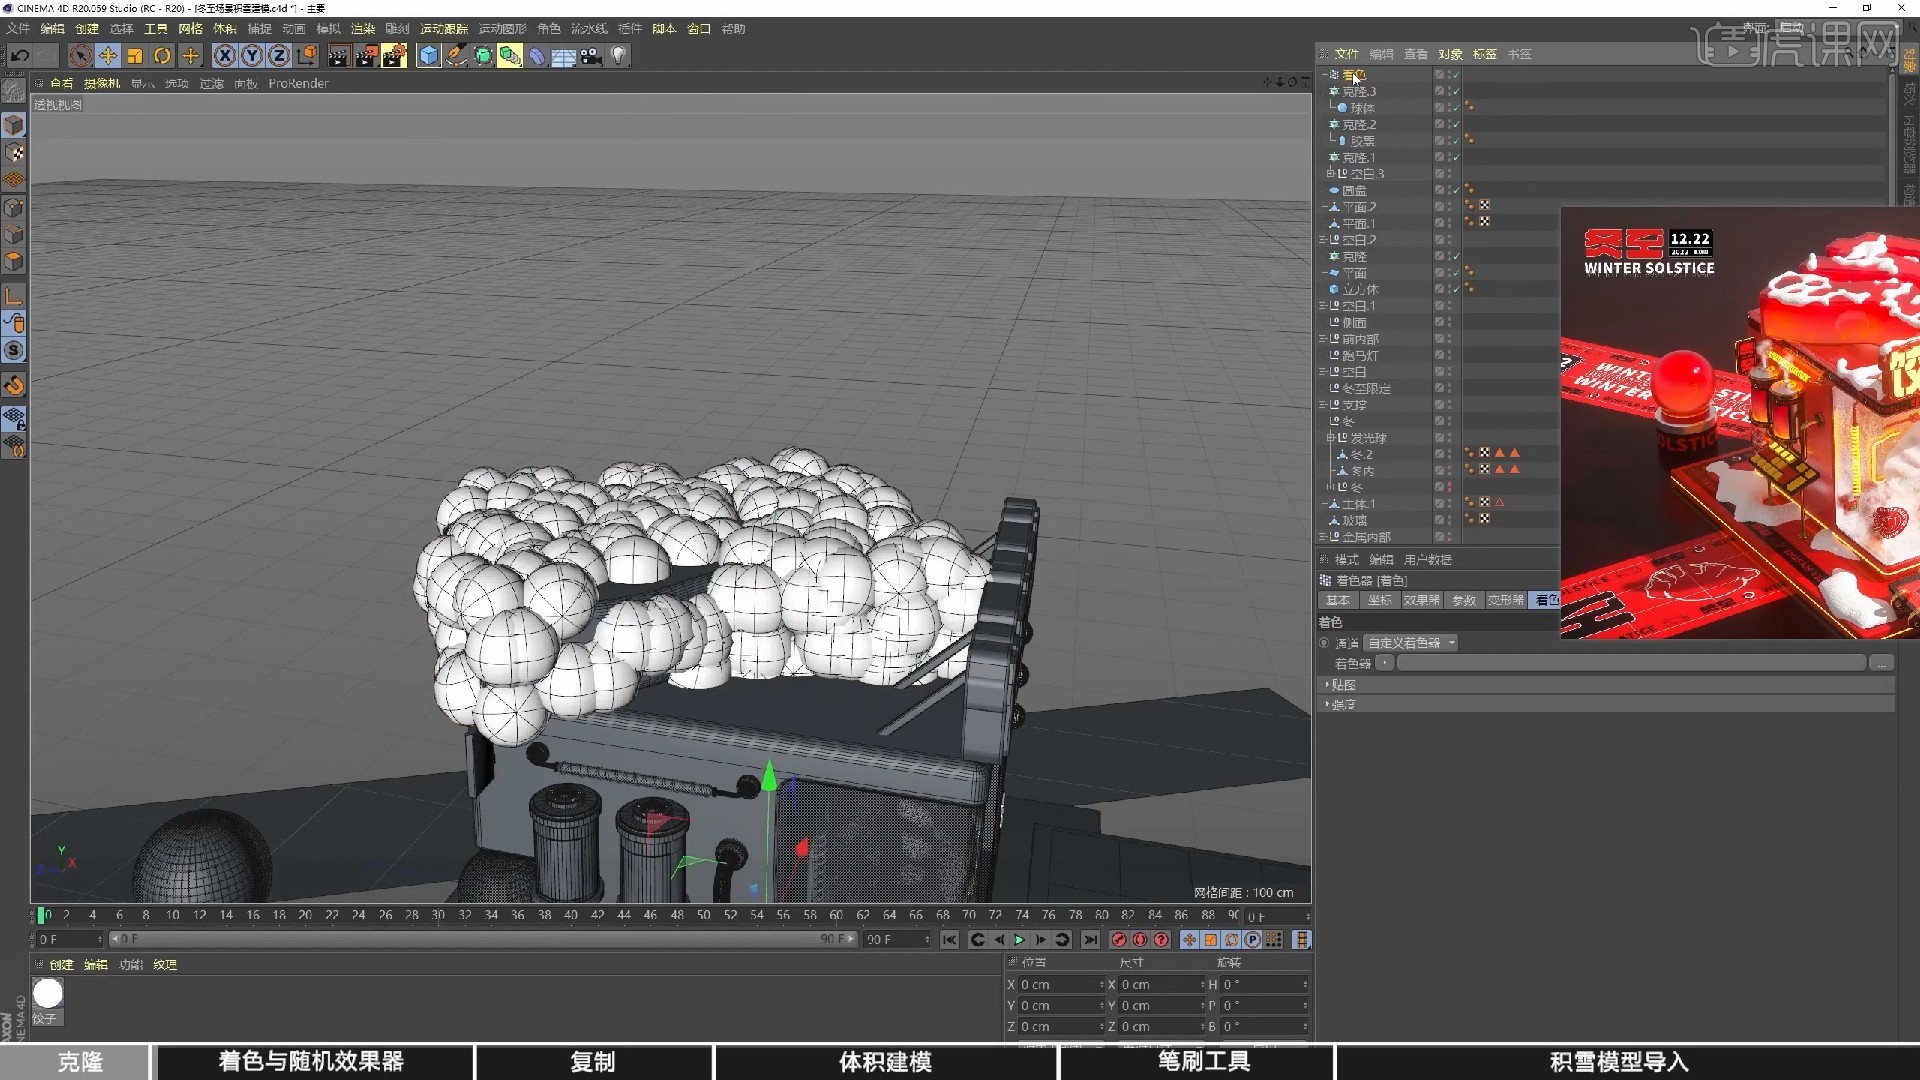1920x1080 pixels.
Task: Click the 着色器 arrow button
Action: [1385, 663]
